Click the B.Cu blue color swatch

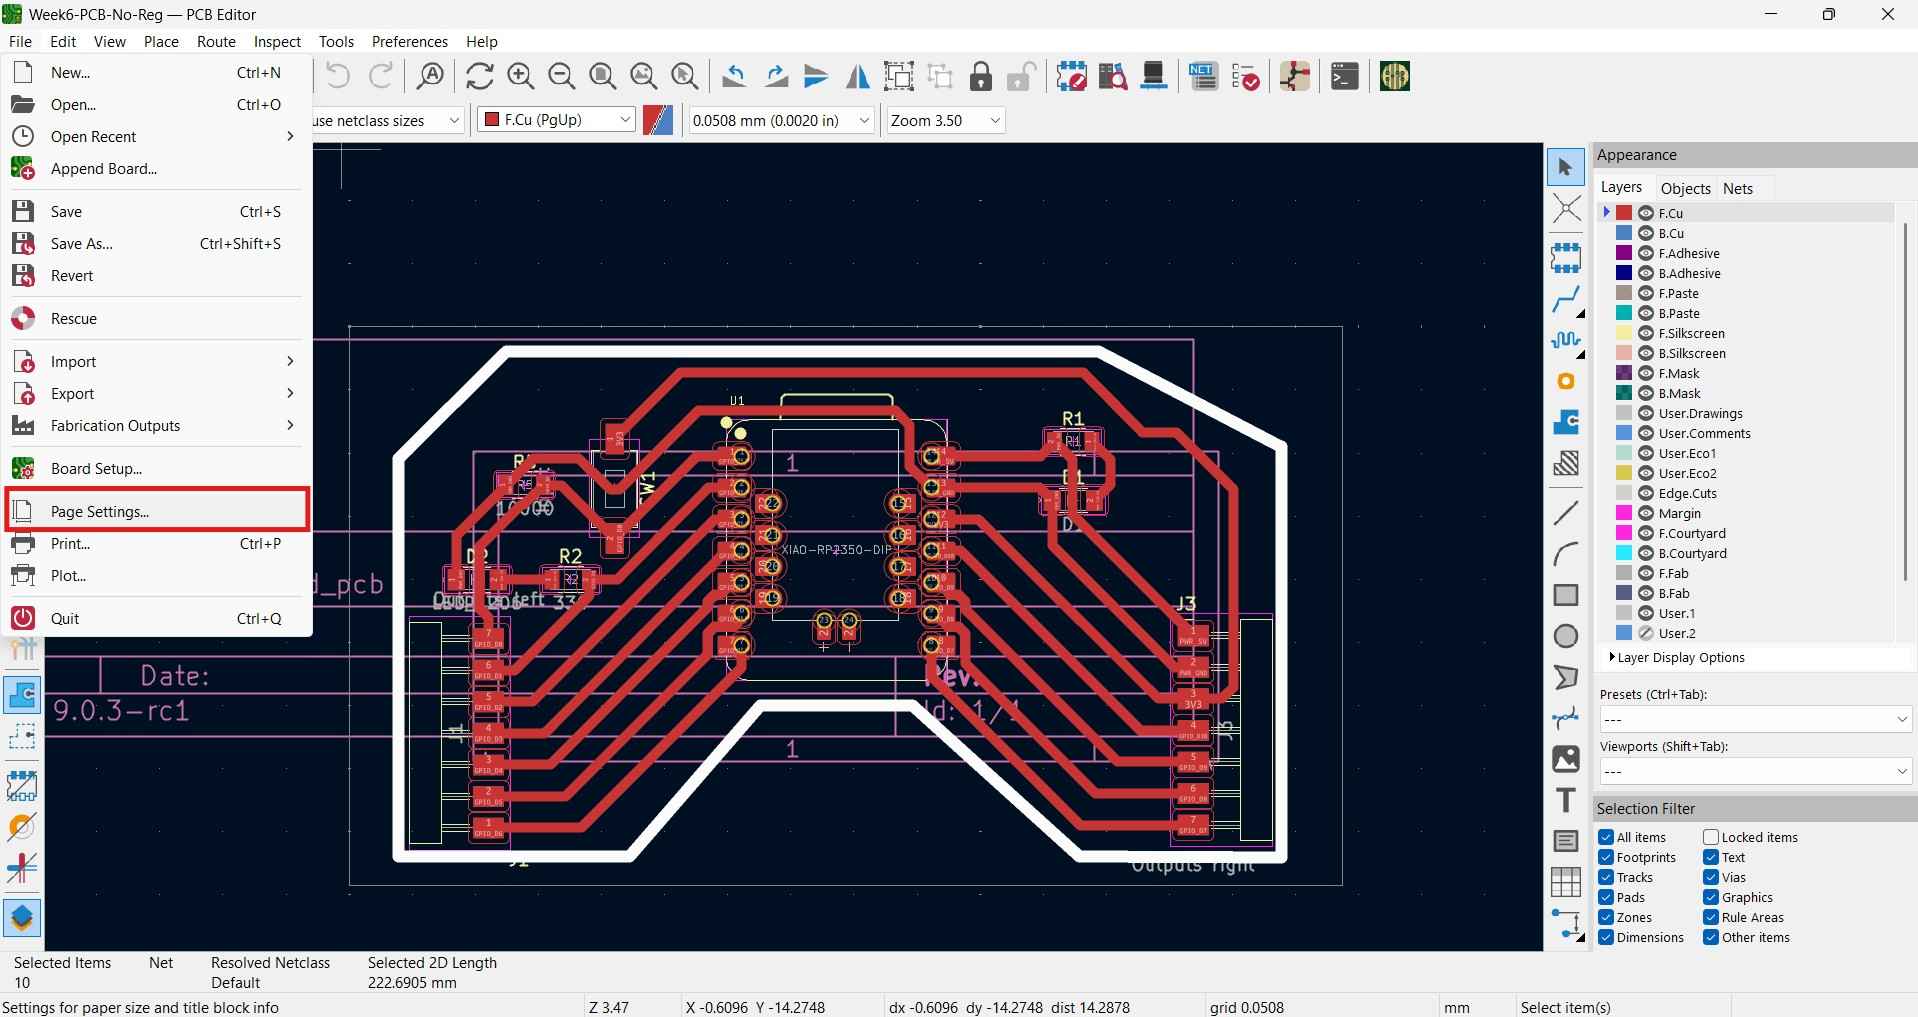point(1624,233)
